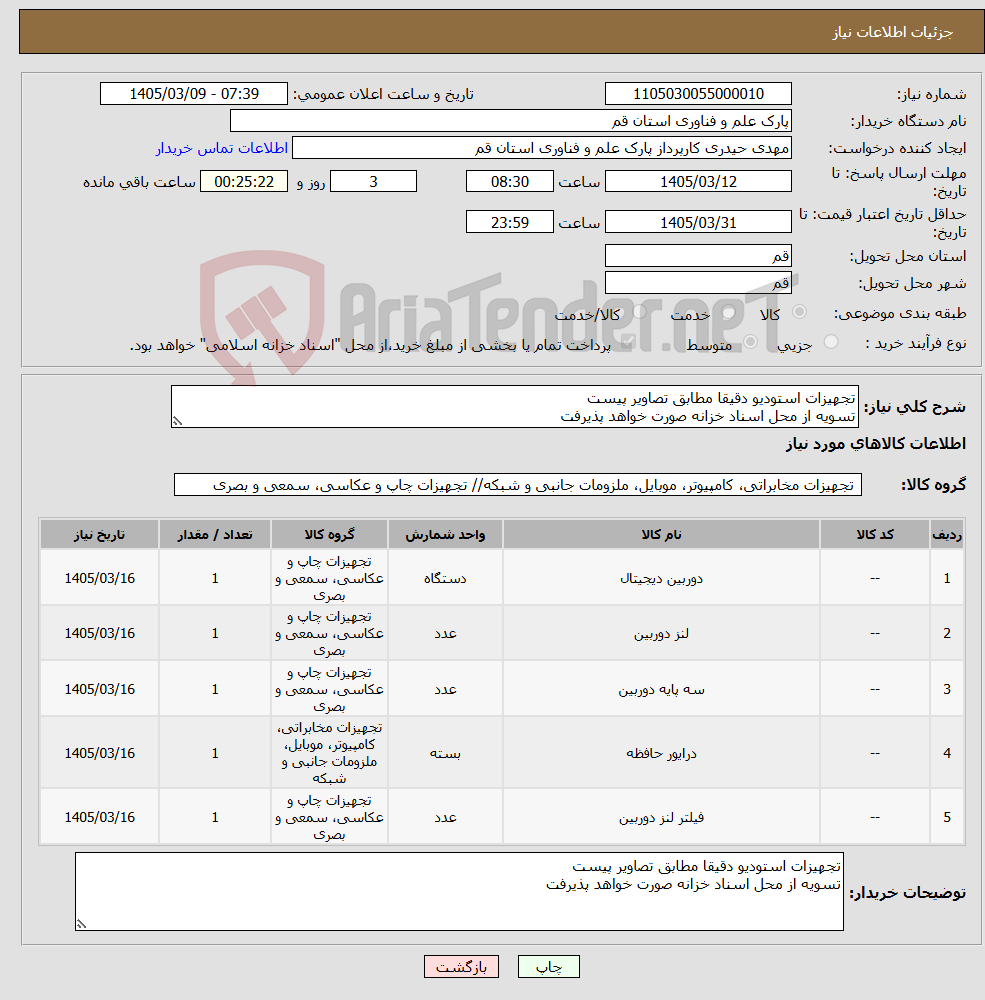
Task: Select the کالا radio button
Action: click(x=799, y=312)
